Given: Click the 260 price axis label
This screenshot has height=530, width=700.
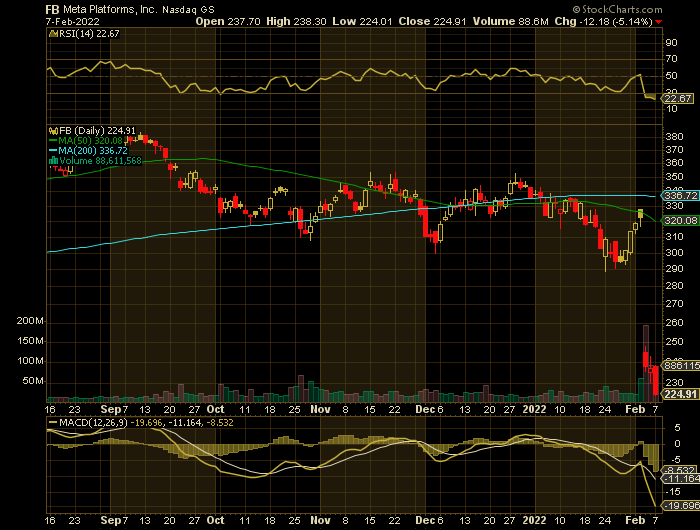Looking at the screenshot, I should coord(674,322).
